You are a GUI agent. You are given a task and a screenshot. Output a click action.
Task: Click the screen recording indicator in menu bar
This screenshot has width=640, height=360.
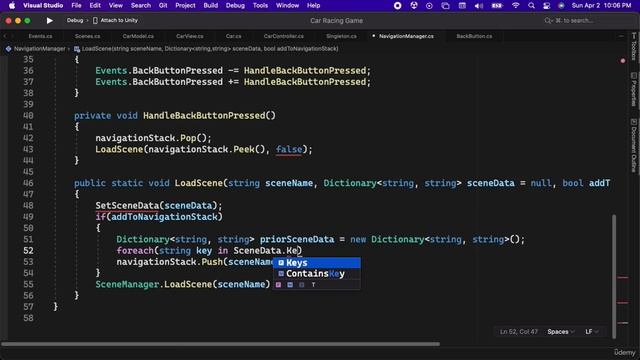(x=398, y=6)
